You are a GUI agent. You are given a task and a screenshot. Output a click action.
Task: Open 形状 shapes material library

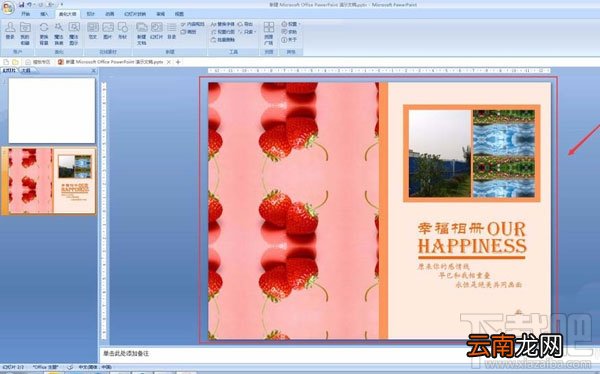(x=122, y=31)
